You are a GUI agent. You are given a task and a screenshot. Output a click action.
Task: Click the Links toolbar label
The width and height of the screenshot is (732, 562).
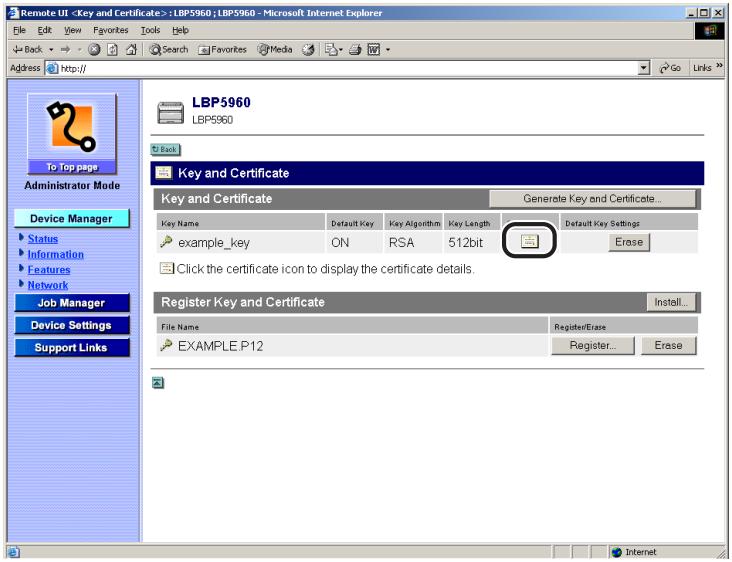[702, 68]
